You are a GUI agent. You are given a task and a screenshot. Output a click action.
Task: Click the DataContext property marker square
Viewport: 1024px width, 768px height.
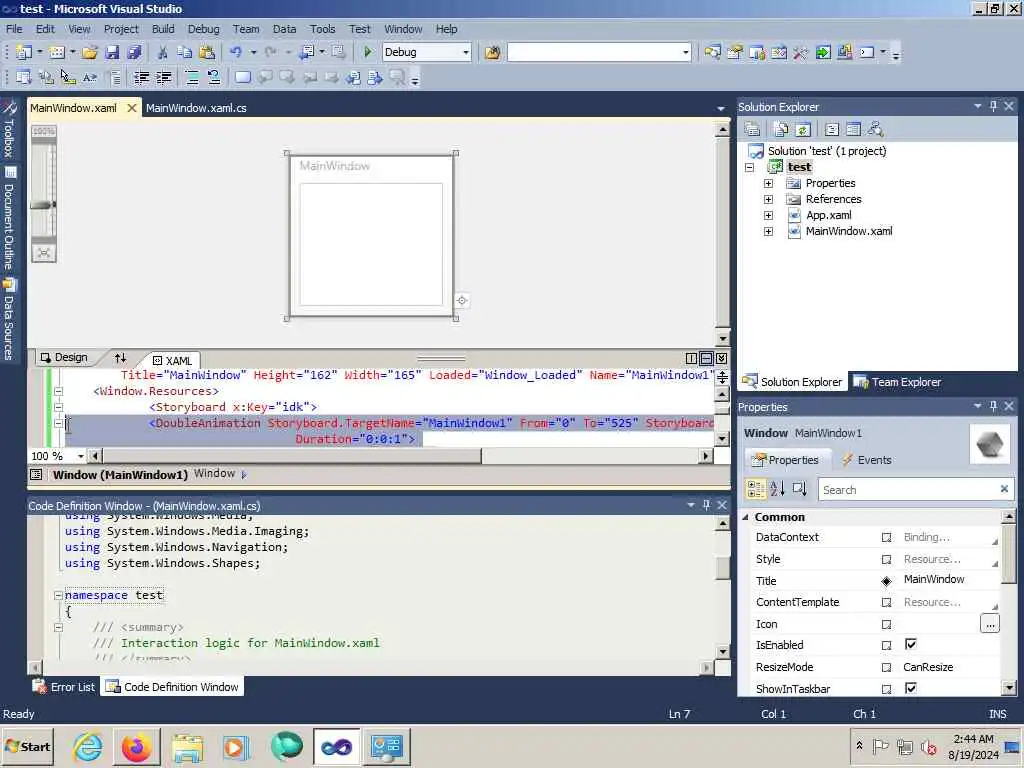point(886,537)
